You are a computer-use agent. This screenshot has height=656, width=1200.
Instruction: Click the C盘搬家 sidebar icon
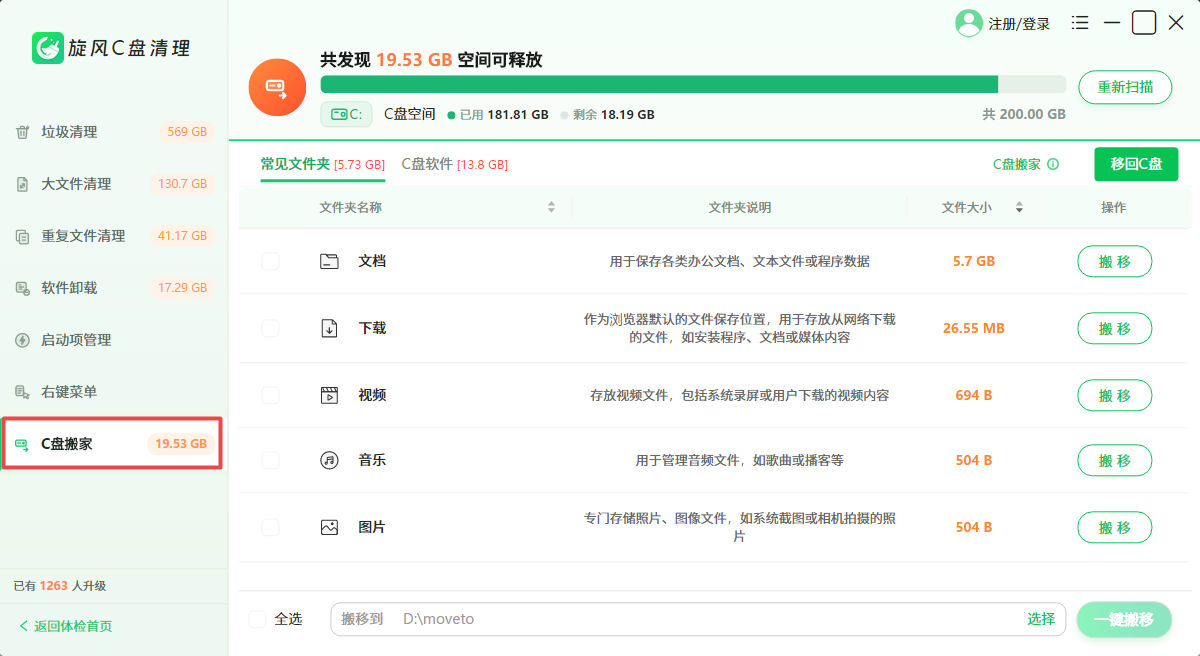pos(22,444)
